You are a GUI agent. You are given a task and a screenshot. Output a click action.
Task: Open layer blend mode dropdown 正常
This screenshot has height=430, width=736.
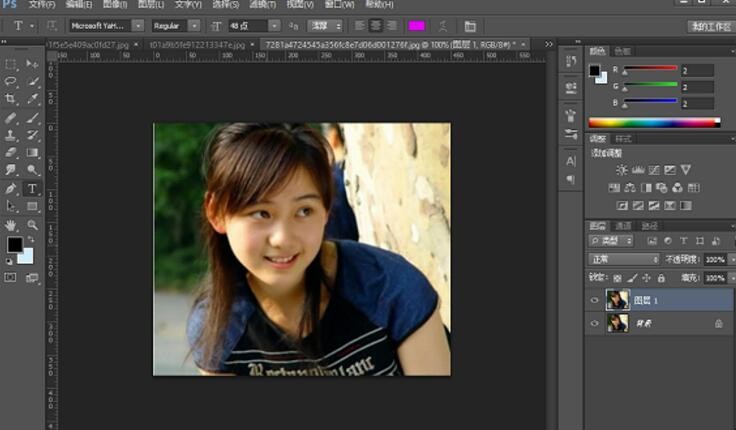coord(624,259)
